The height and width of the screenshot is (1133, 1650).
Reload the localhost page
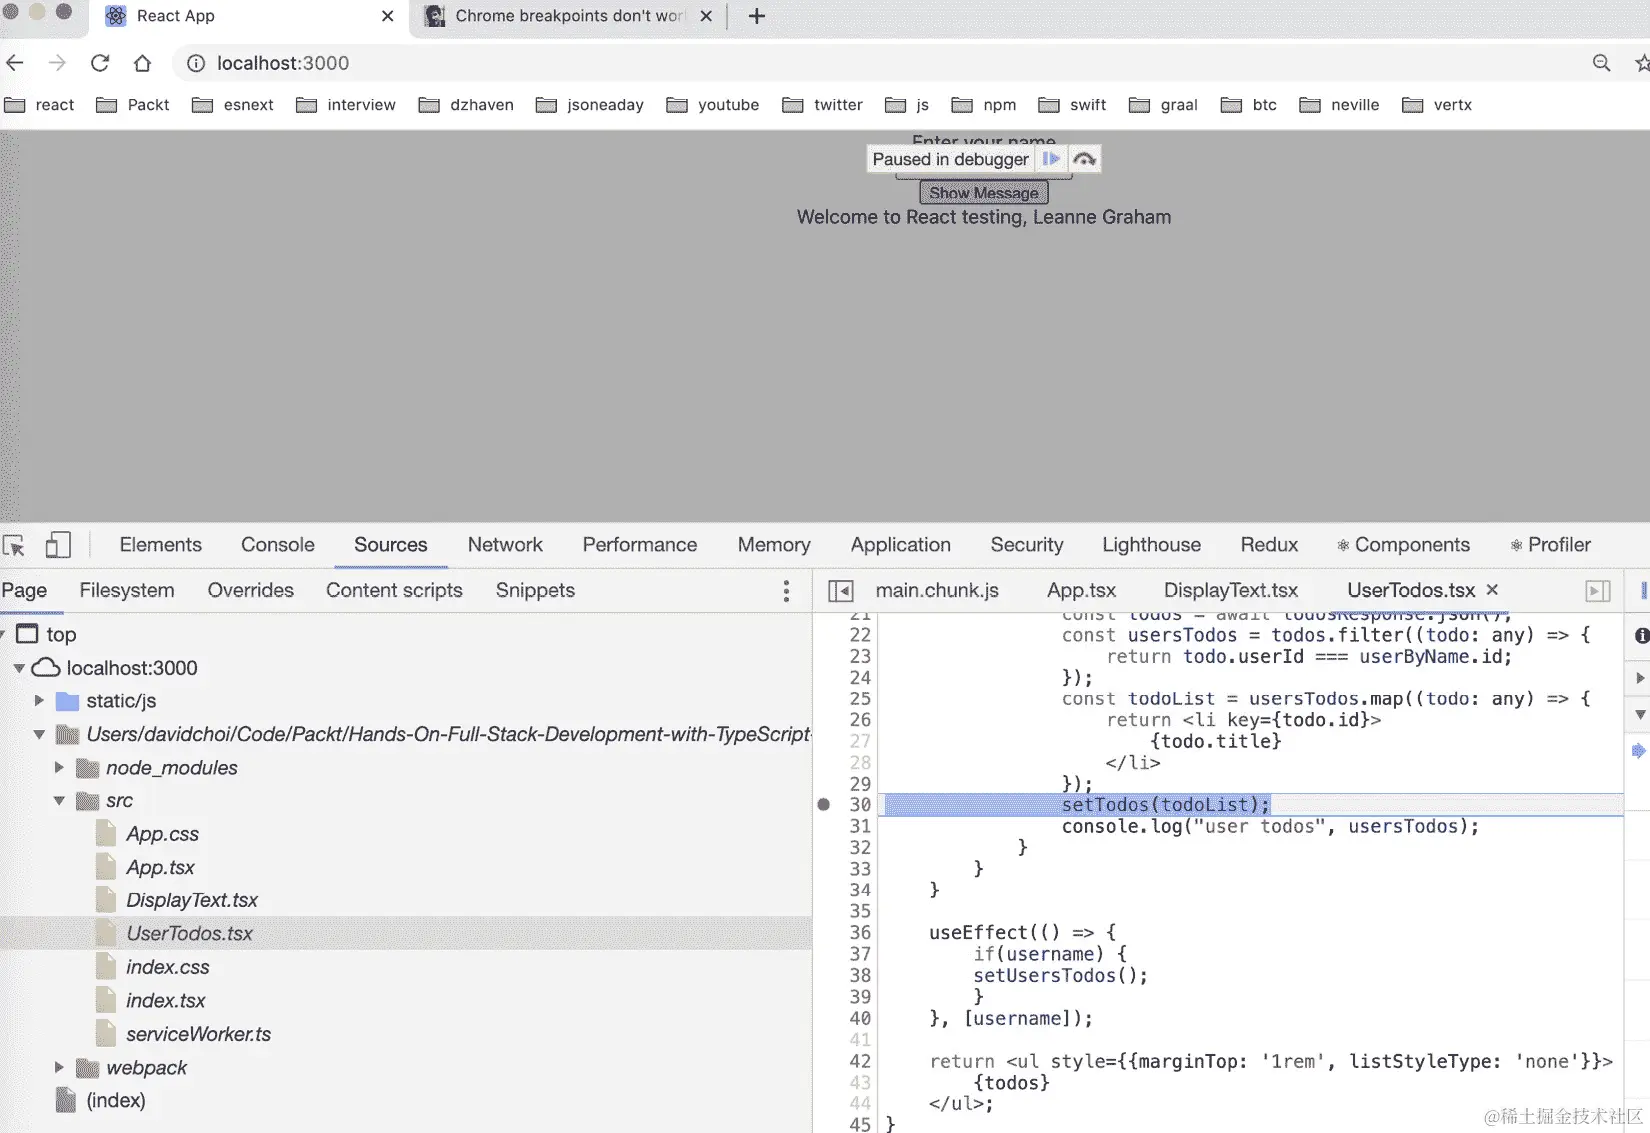pyautogui.click(x=100, y=63)
